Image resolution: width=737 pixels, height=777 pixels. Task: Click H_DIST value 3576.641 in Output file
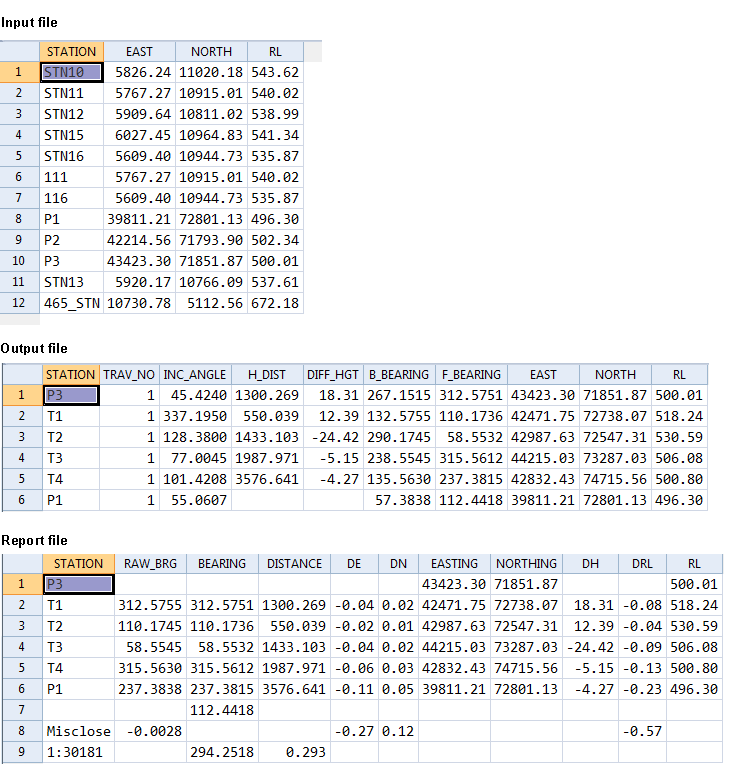coord(267,480)
